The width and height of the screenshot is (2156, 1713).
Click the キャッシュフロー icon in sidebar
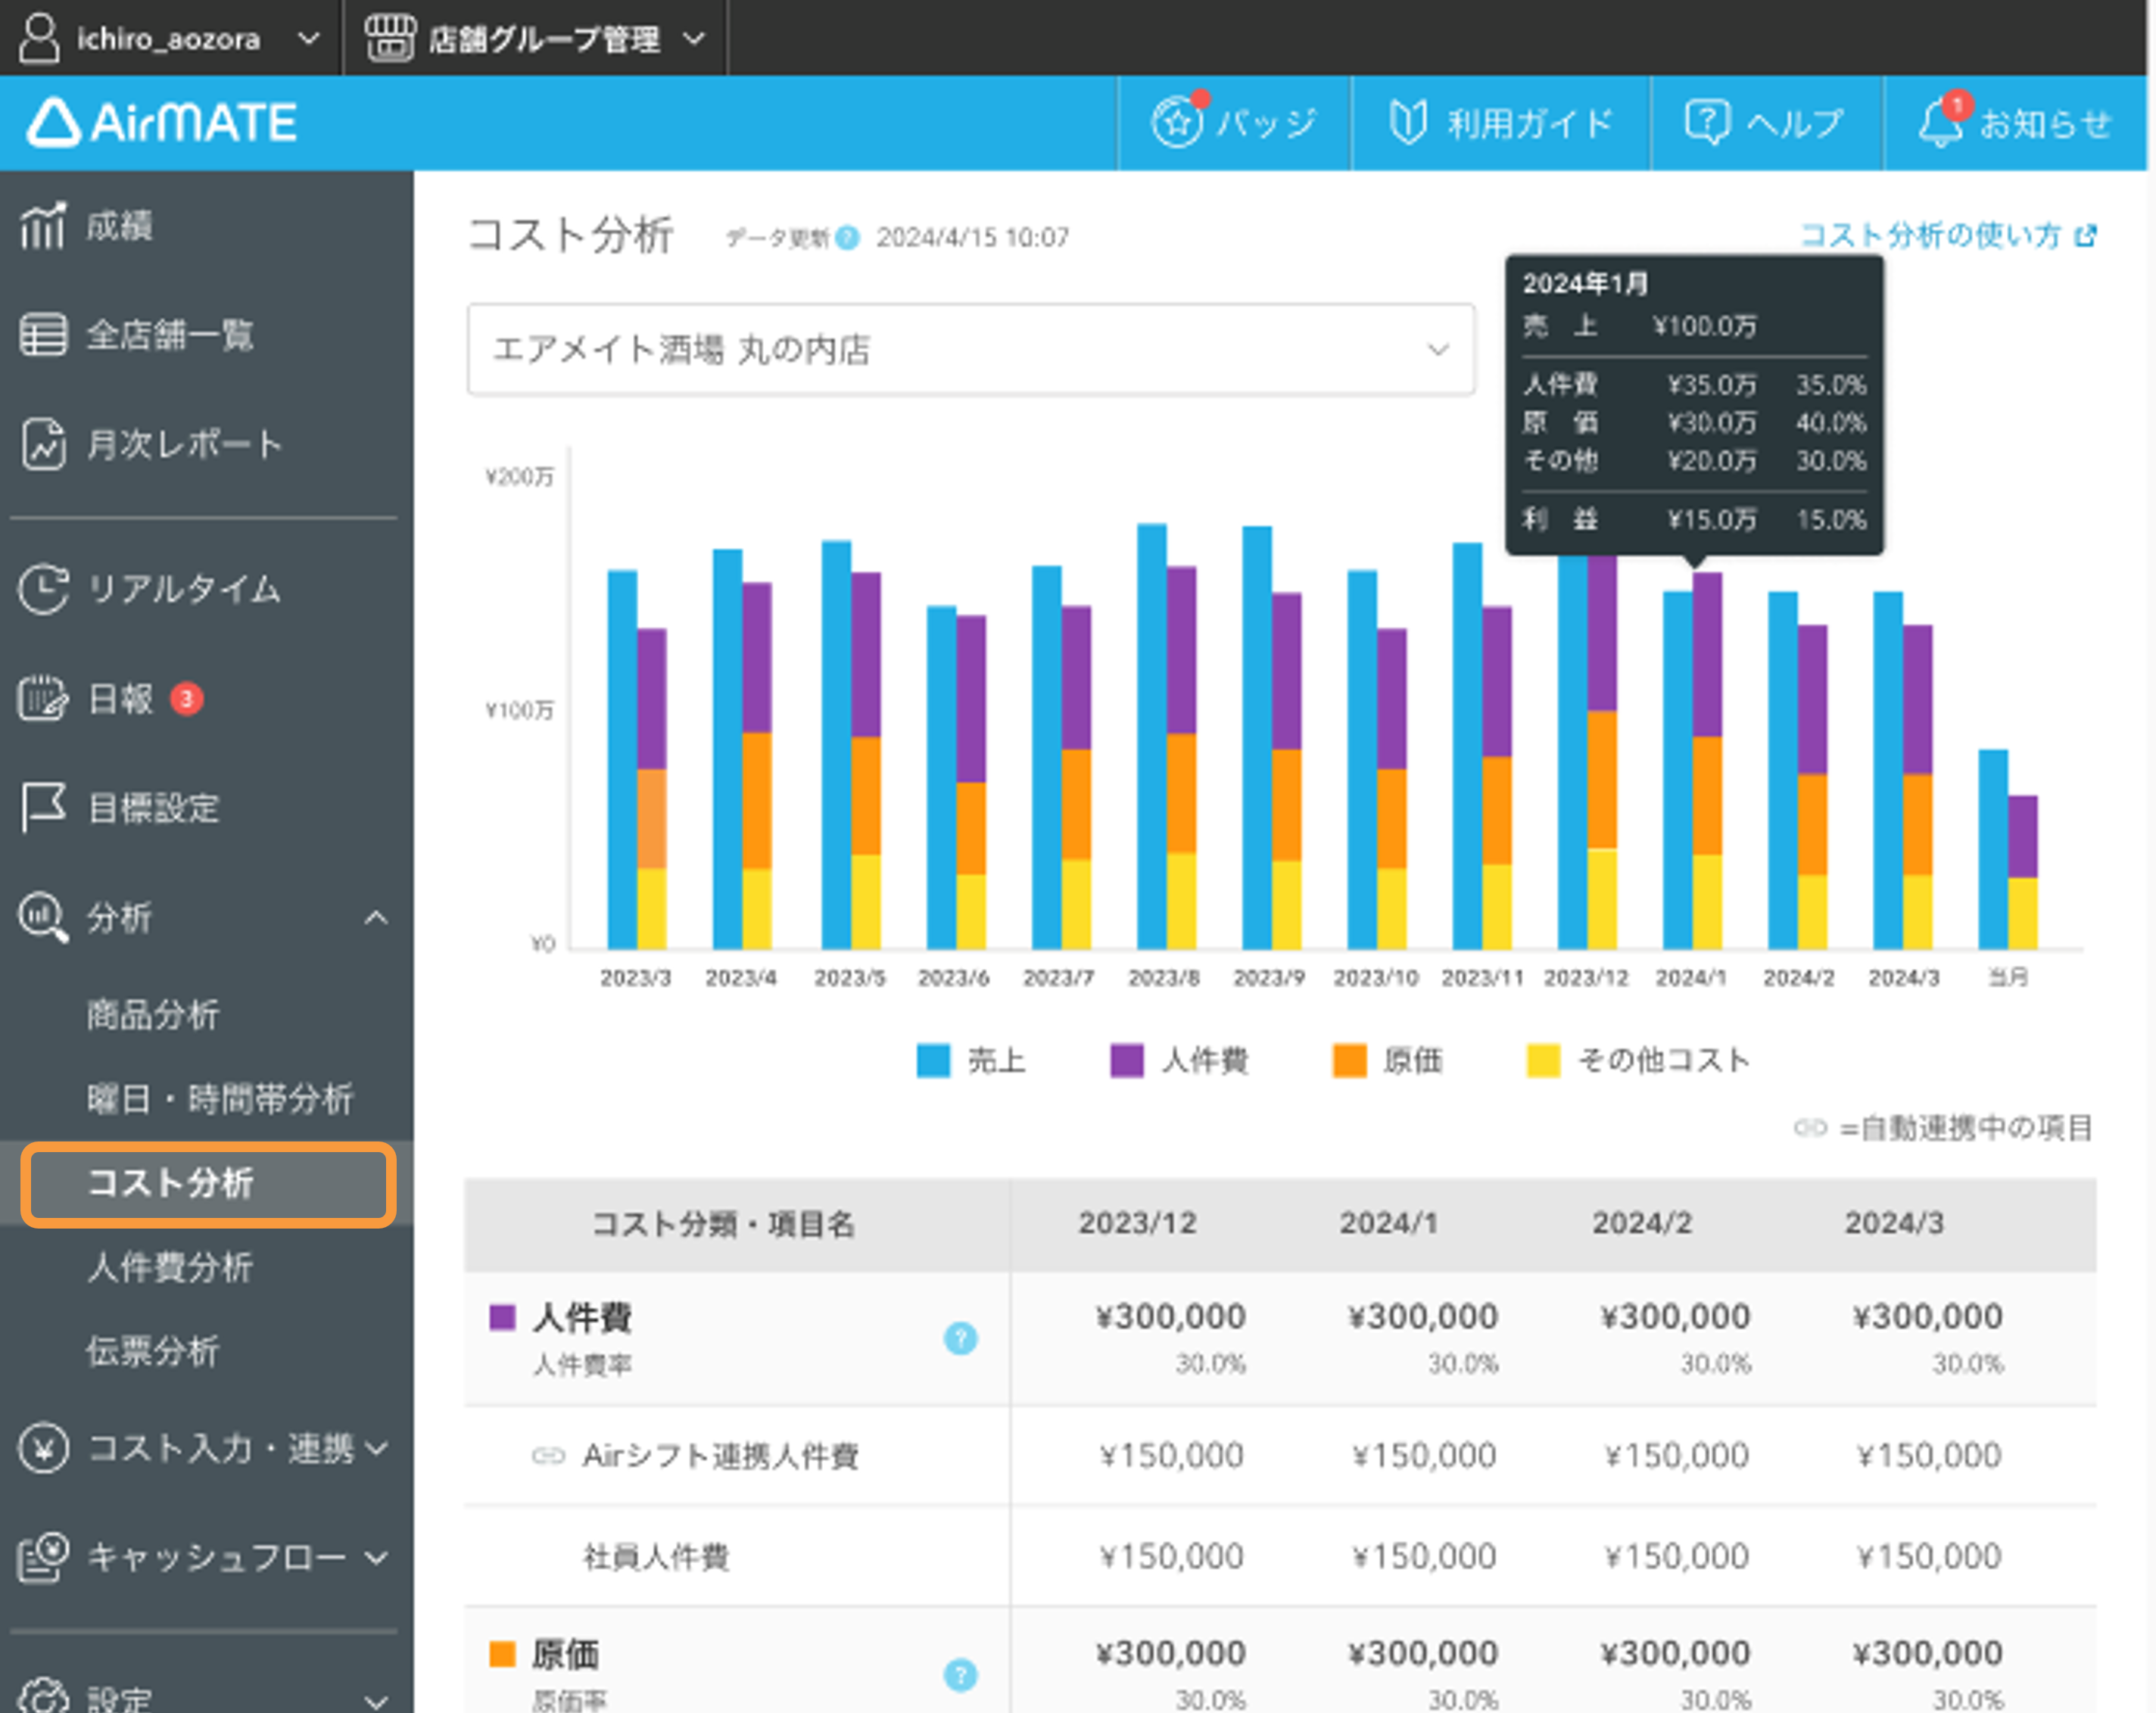point(43,1557)
